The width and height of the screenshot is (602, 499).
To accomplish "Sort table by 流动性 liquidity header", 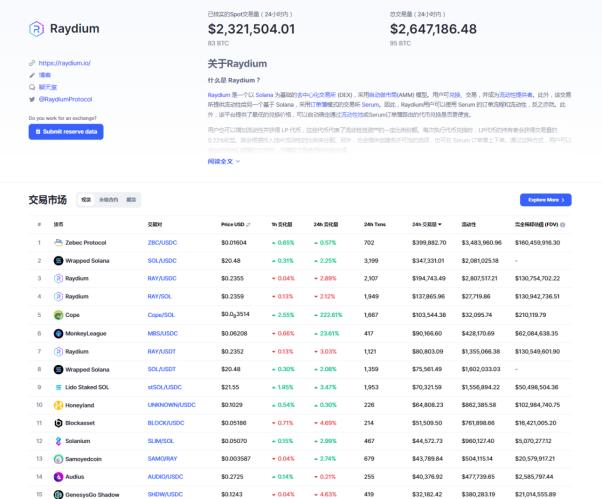I will [x=468, y=225].
